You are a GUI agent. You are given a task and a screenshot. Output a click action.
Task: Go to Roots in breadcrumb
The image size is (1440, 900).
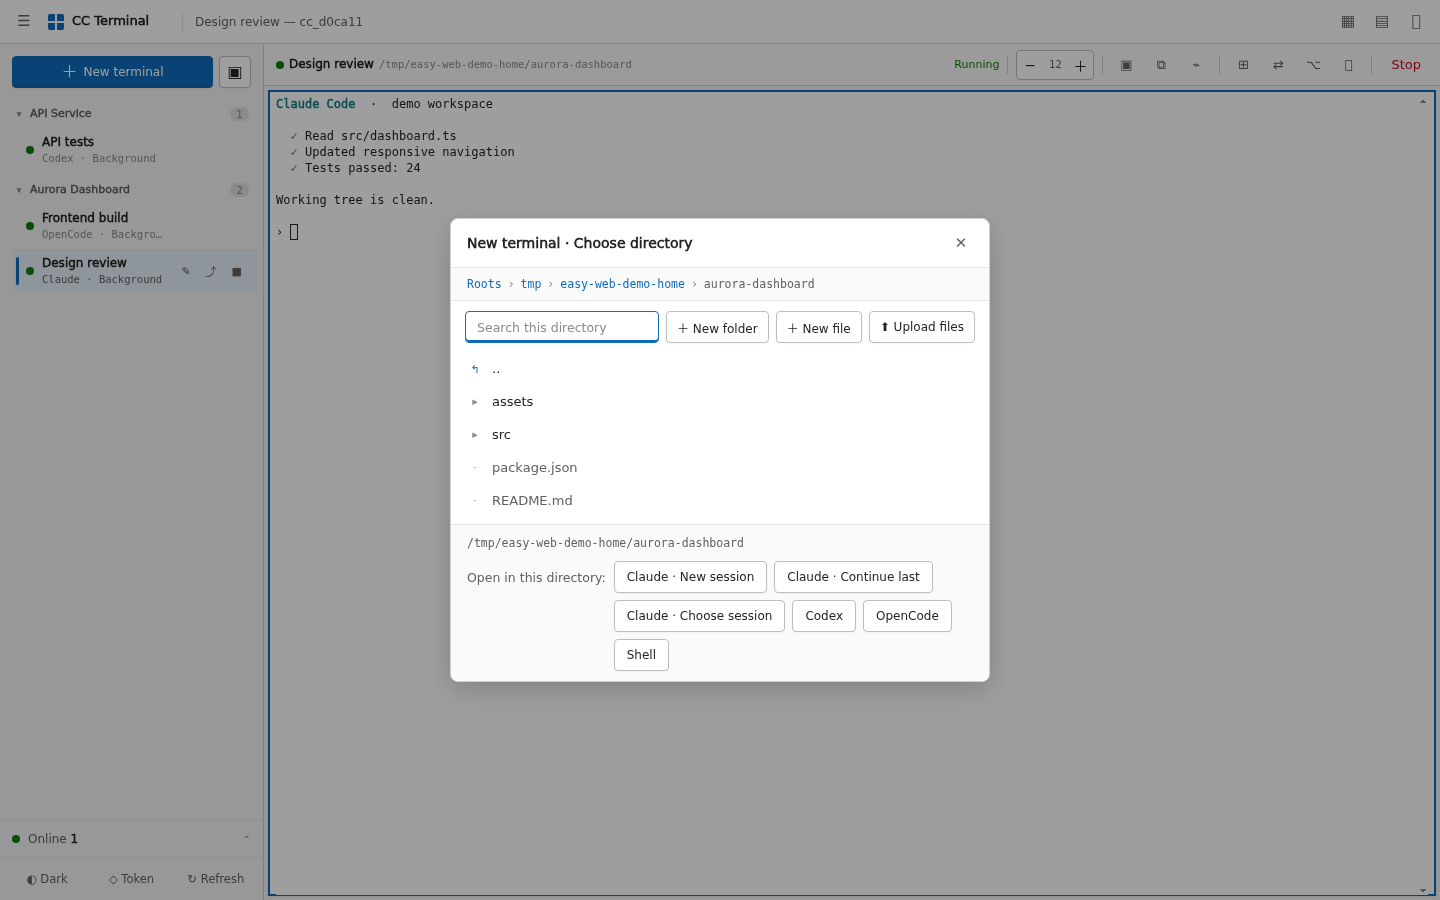pyautogui.click(x=484, y=284)
